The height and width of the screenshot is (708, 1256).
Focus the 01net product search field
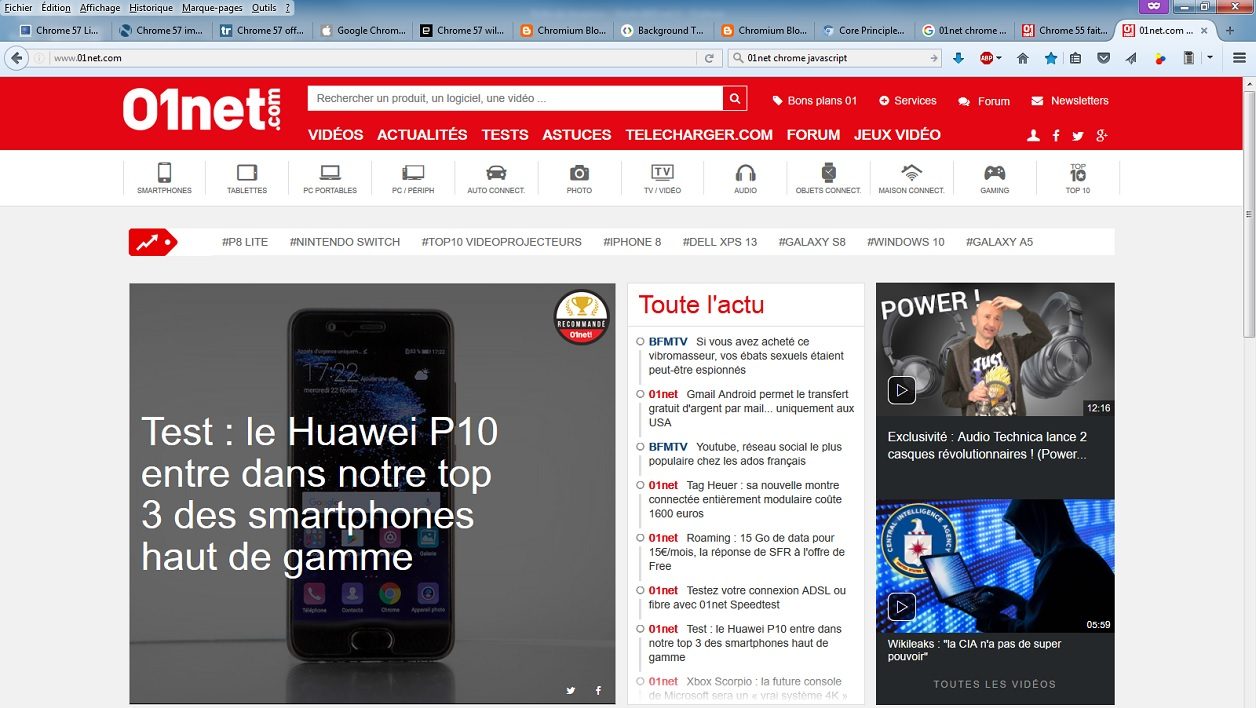[x=515, y=99]
